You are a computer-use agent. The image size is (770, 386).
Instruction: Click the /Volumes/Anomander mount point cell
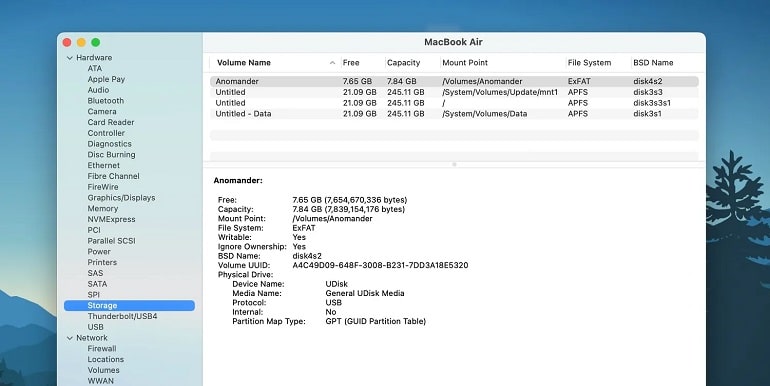(482, 82)
